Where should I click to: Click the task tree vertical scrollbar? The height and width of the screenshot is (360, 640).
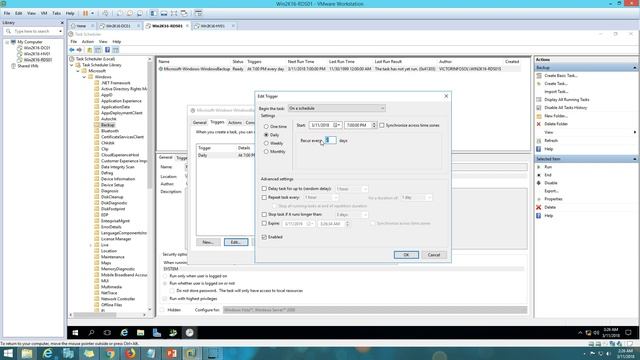click(149, 184)
